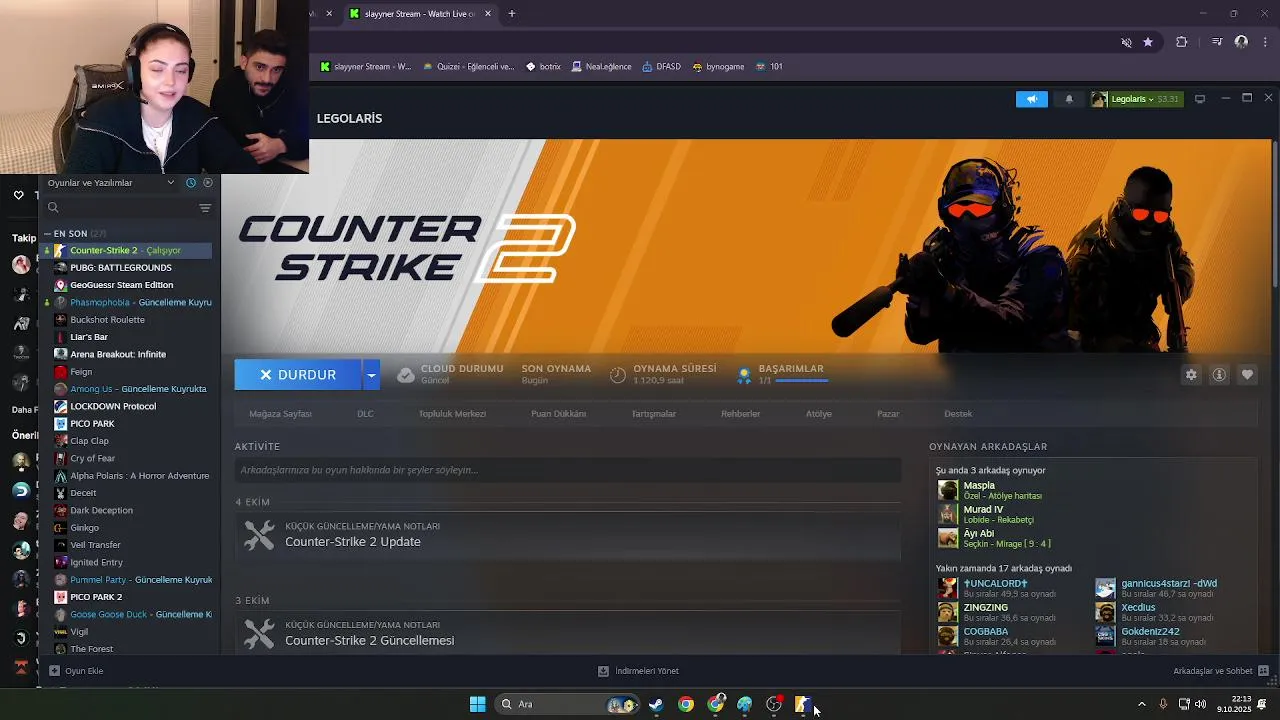Open the browser's new tab plus button
1280x720 pixels.
512,14
